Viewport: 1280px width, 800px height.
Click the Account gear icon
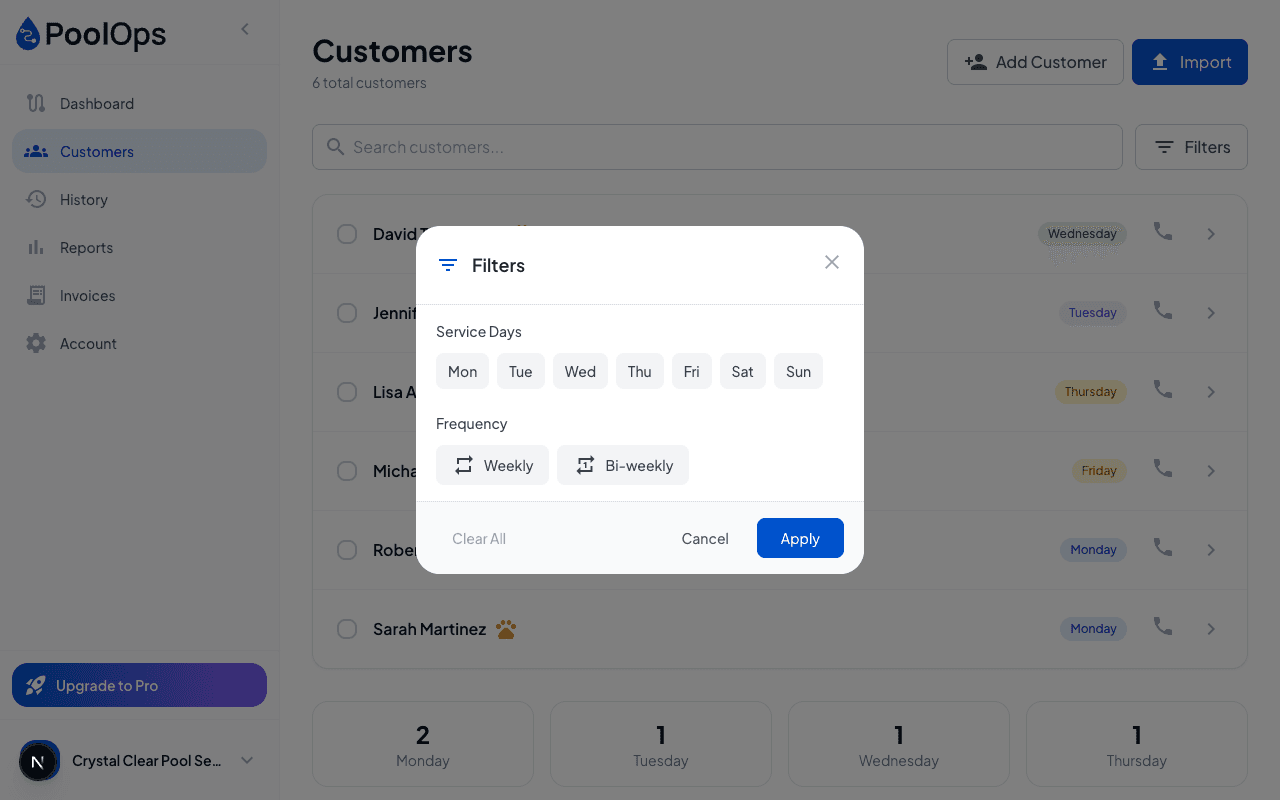click(x=36, y=343)
